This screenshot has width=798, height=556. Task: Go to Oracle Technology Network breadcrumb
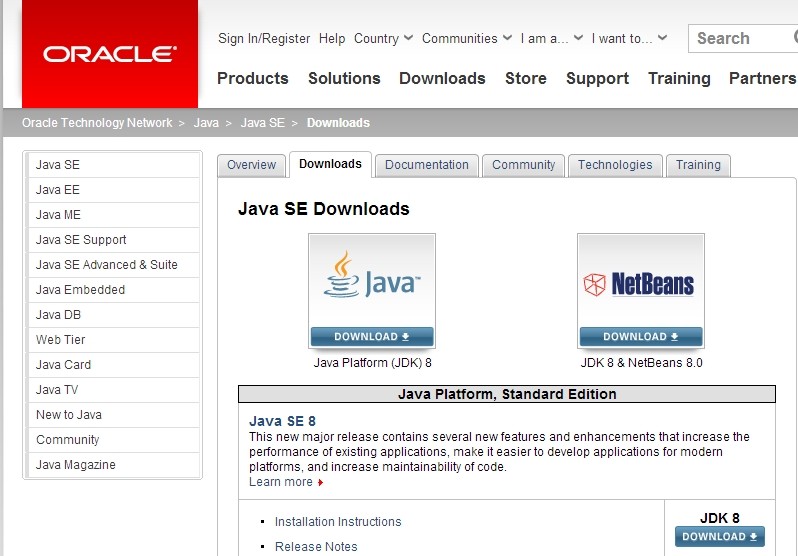pyautogui.click(x=97, y=123)
